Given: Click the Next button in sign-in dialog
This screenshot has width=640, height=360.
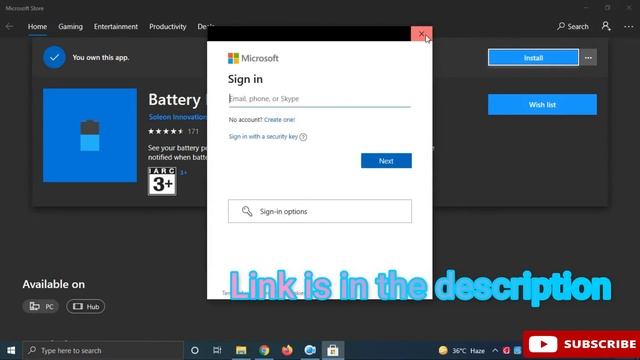Looking at the screenshot, I should (x=386, y=161).
